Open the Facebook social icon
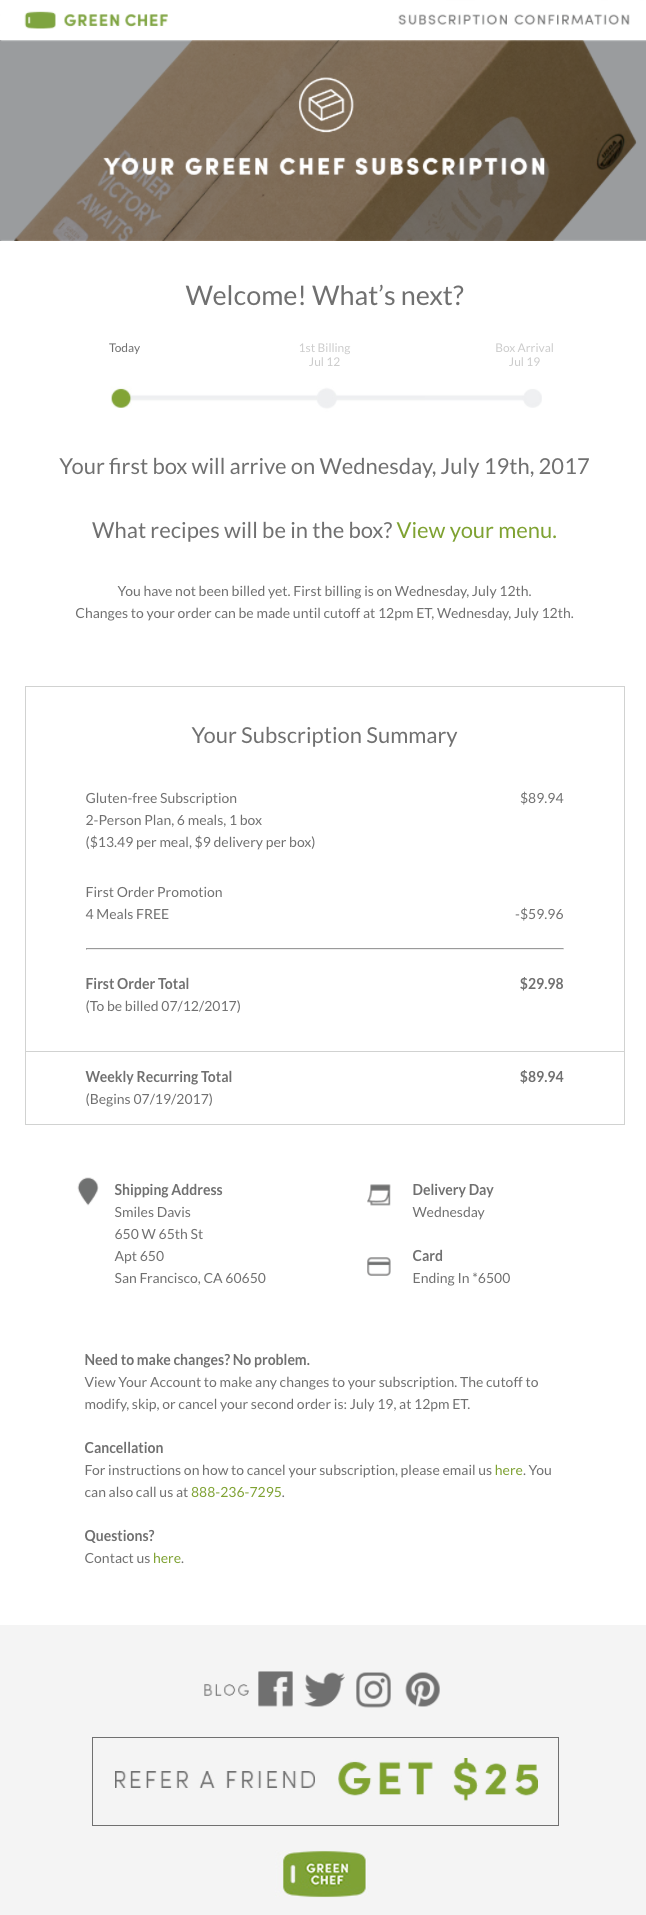This screenshot has width=646, height=1915. point(276,1689)
